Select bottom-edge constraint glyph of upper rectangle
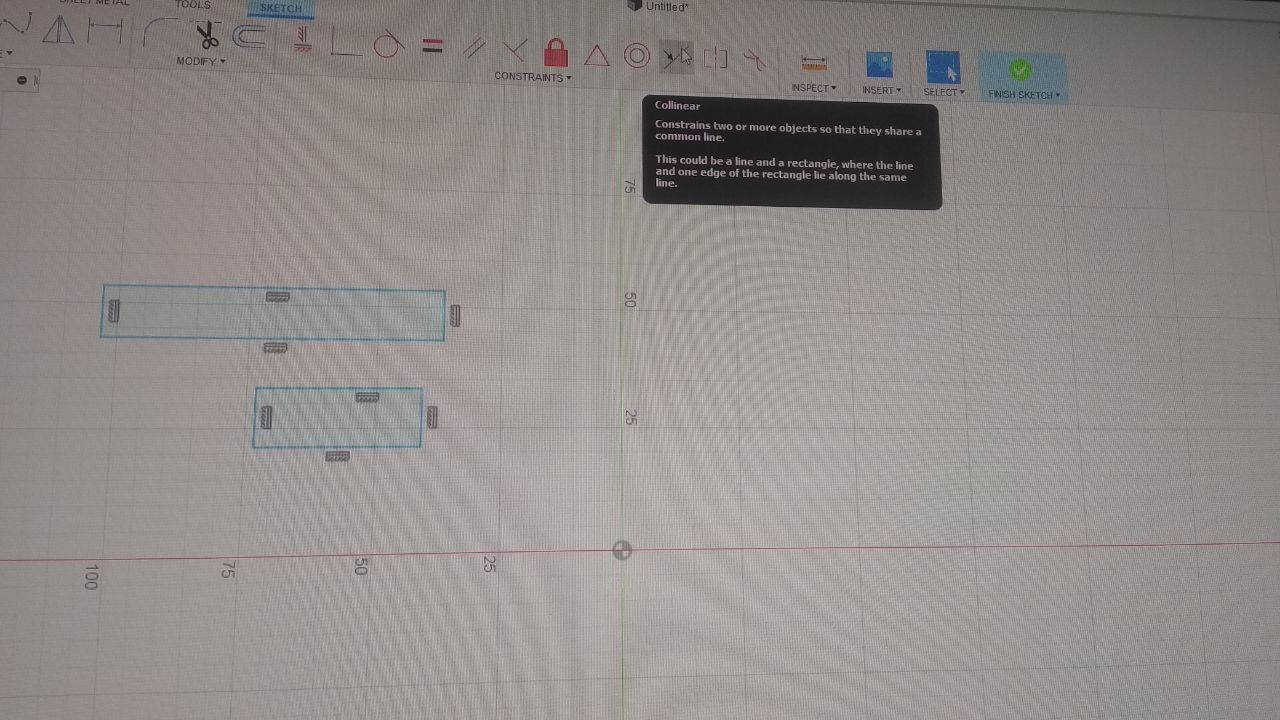 [x=275, y=348]
